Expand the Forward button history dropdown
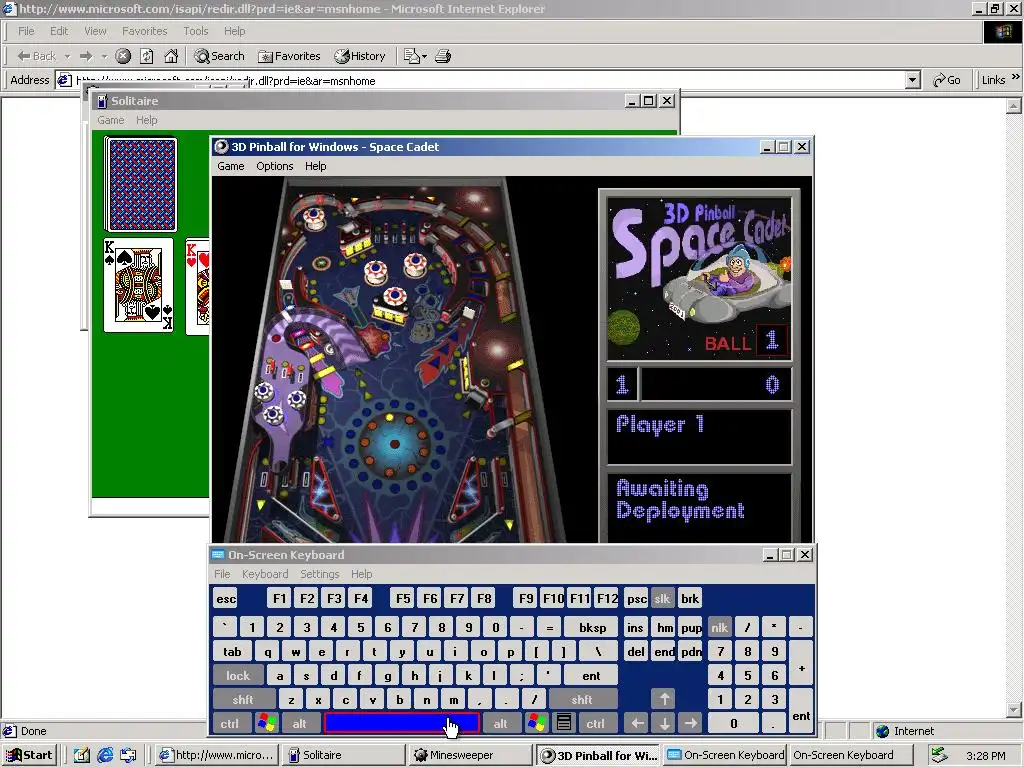Image resolution: width=1024 pixels, height=768 pixels. (104, 57)
